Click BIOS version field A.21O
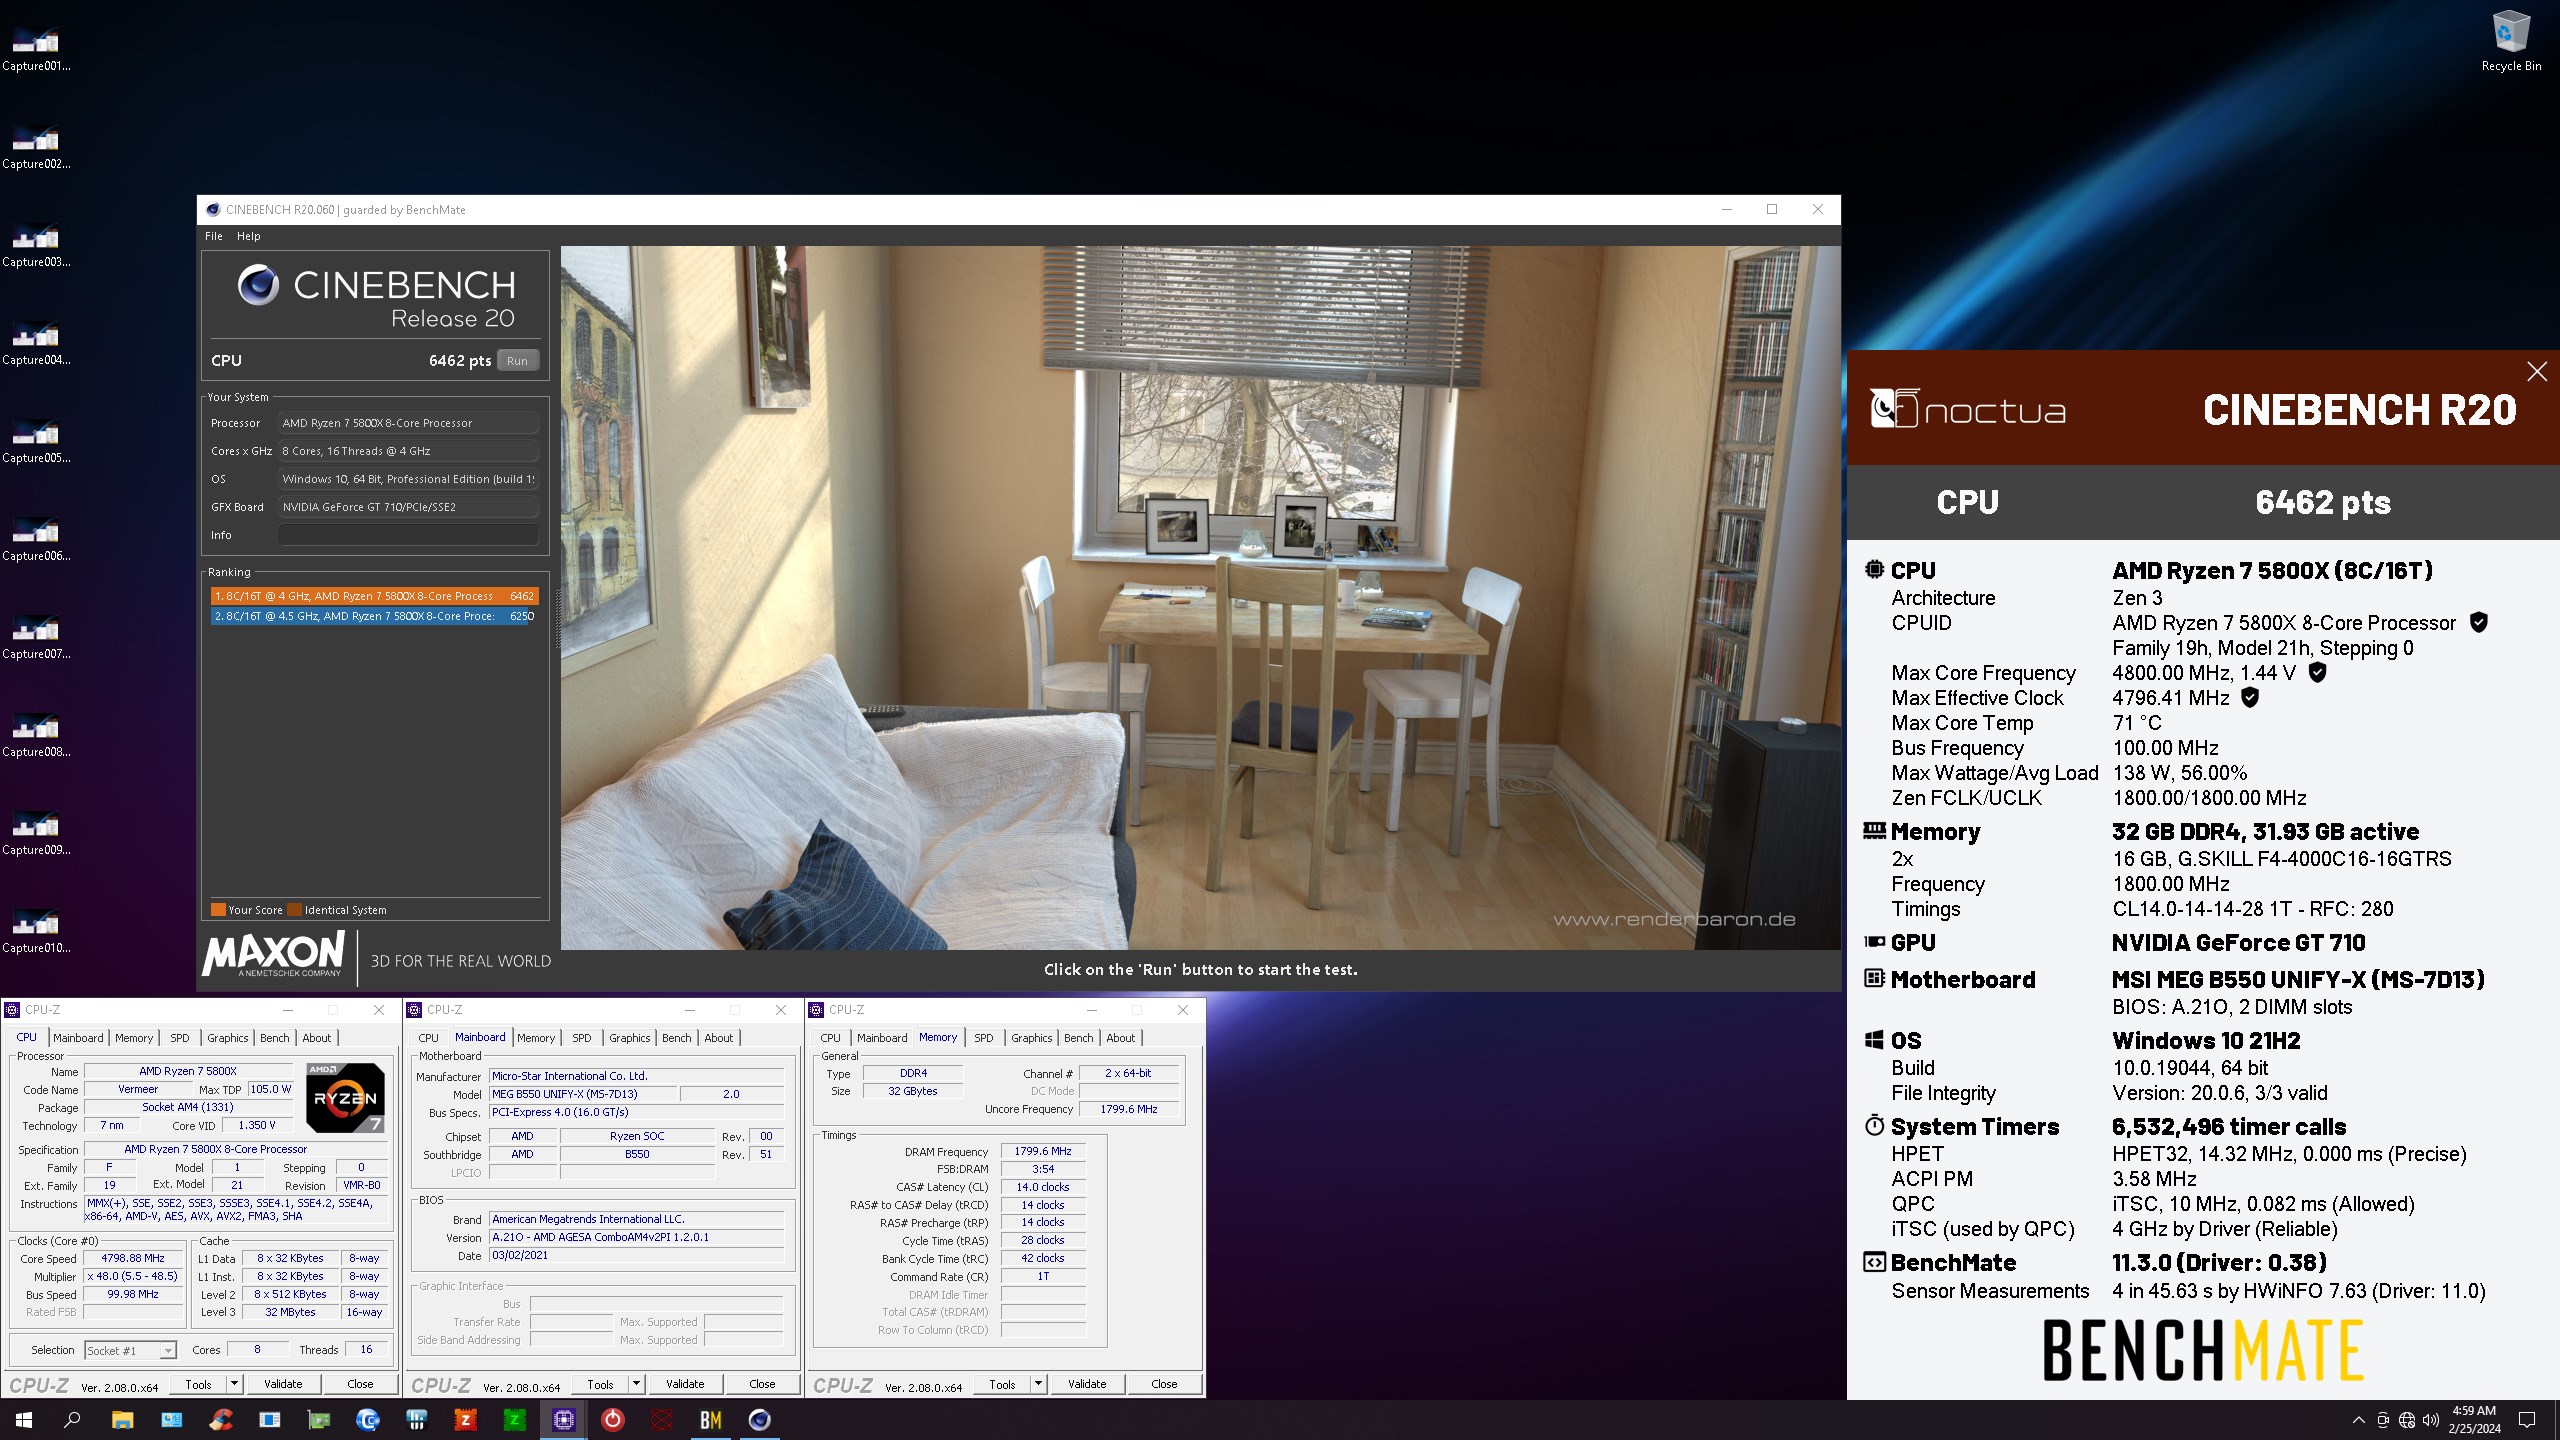The image size is (2560, 1440). pos(636,1237)
